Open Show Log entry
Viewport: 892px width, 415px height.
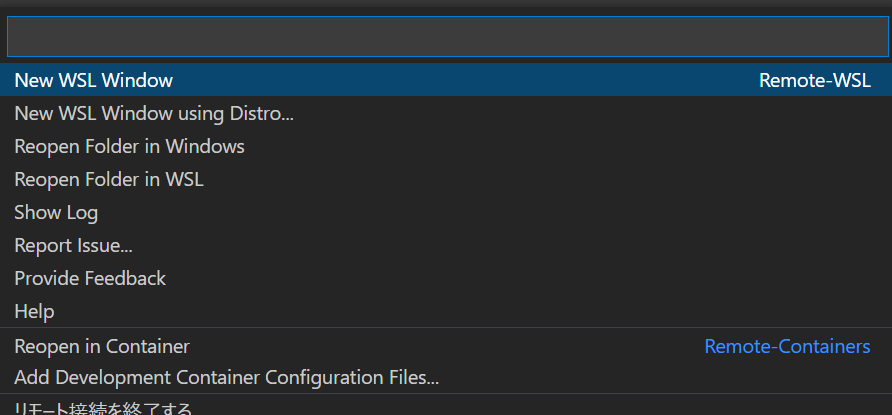[x=56, y=213]
